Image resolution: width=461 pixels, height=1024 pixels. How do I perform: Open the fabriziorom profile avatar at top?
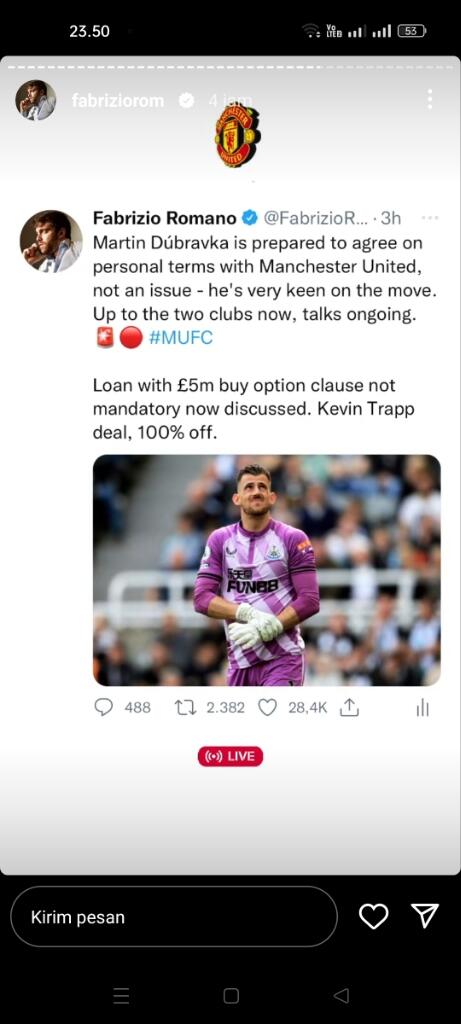click(36, 100)
